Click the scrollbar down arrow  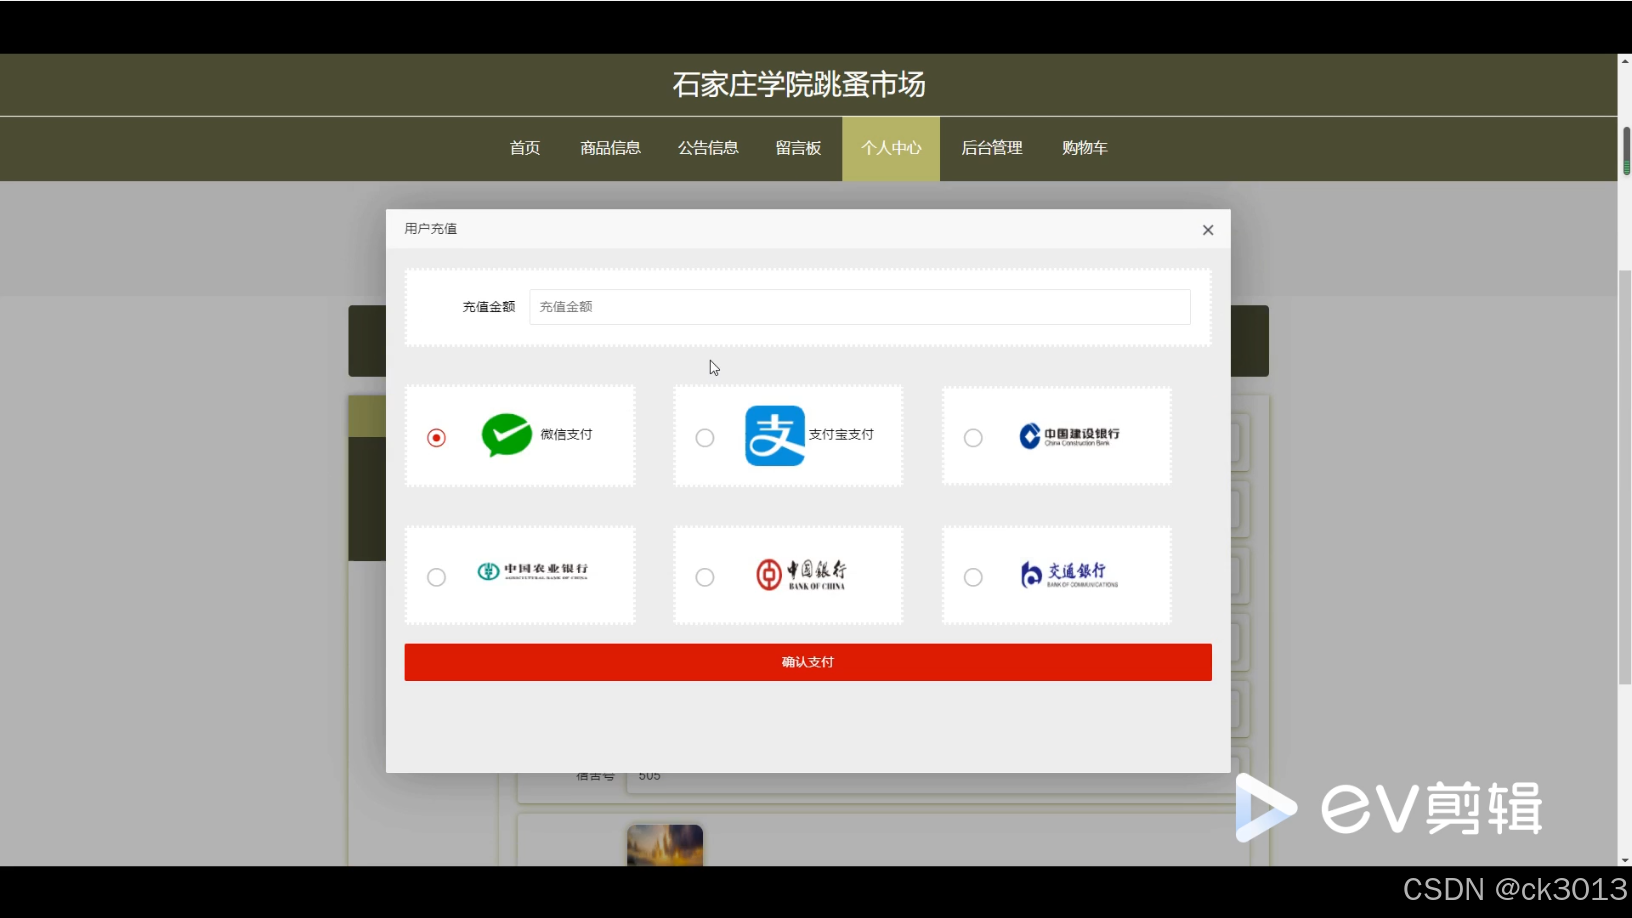1625,859
